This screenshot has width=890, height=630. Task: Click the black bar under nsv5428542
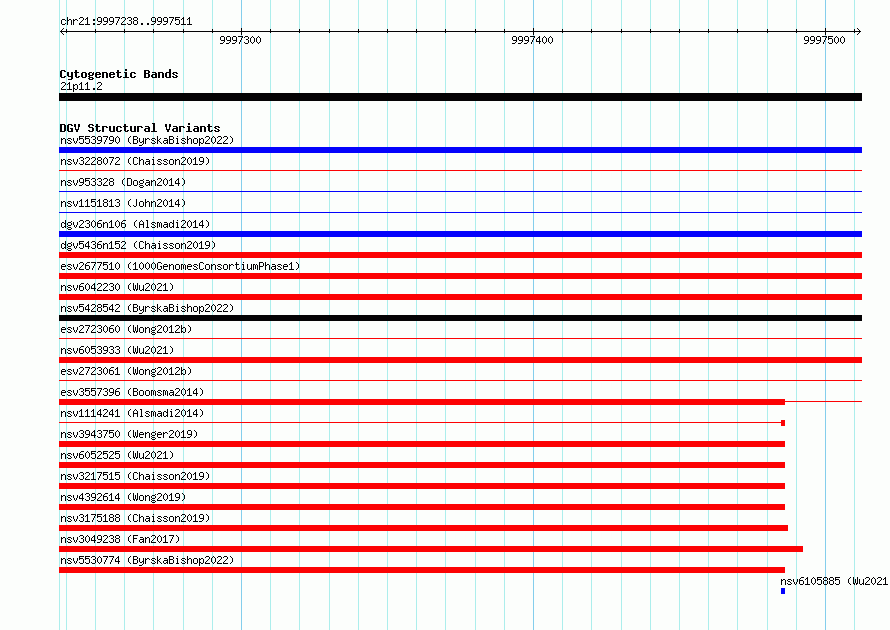click(460, 318)
